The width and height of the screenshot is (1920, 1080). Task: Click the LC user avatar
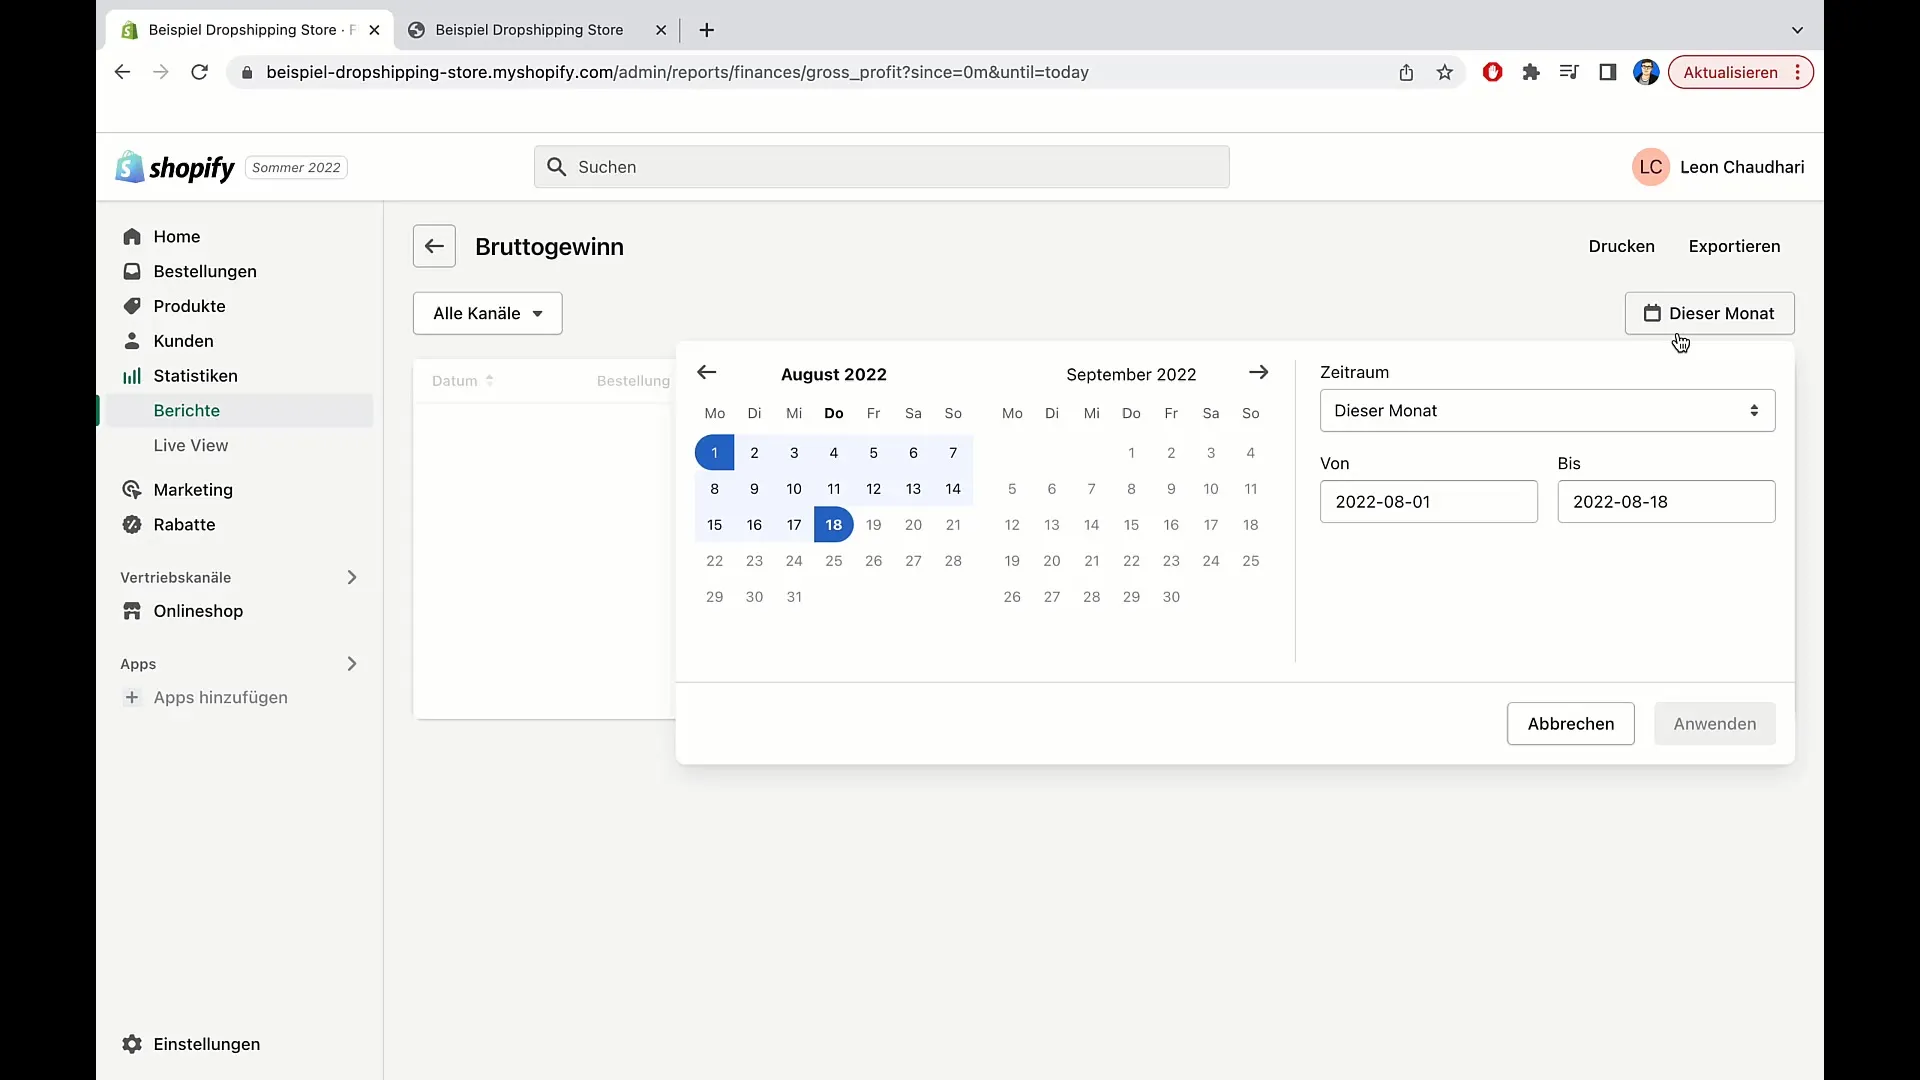(x=1650, y=167)
